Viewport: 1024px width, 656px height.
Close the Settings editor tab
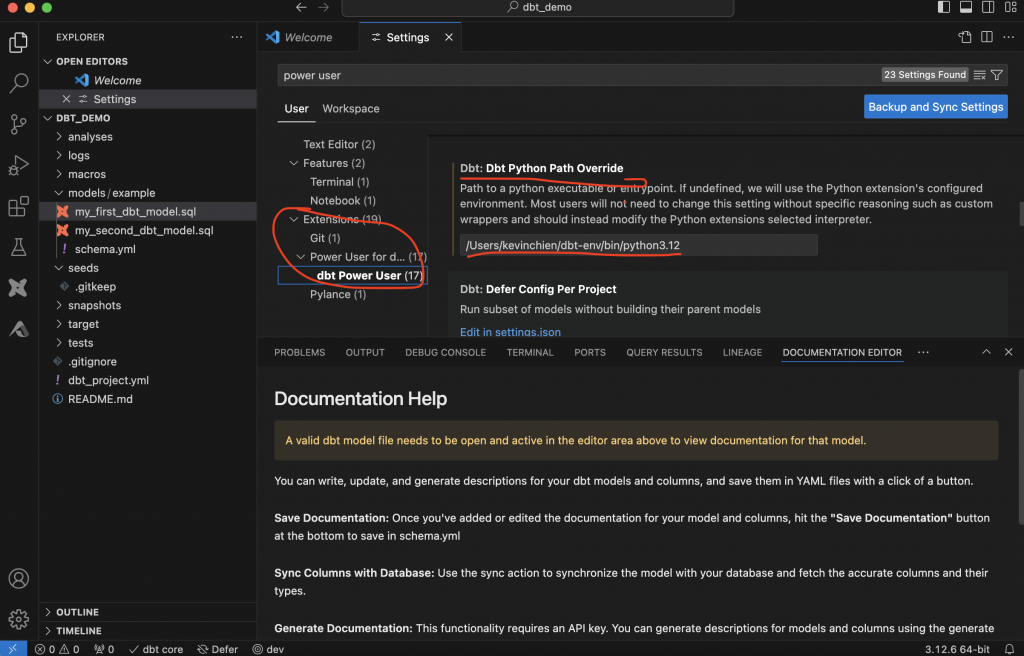click(449, 37)
